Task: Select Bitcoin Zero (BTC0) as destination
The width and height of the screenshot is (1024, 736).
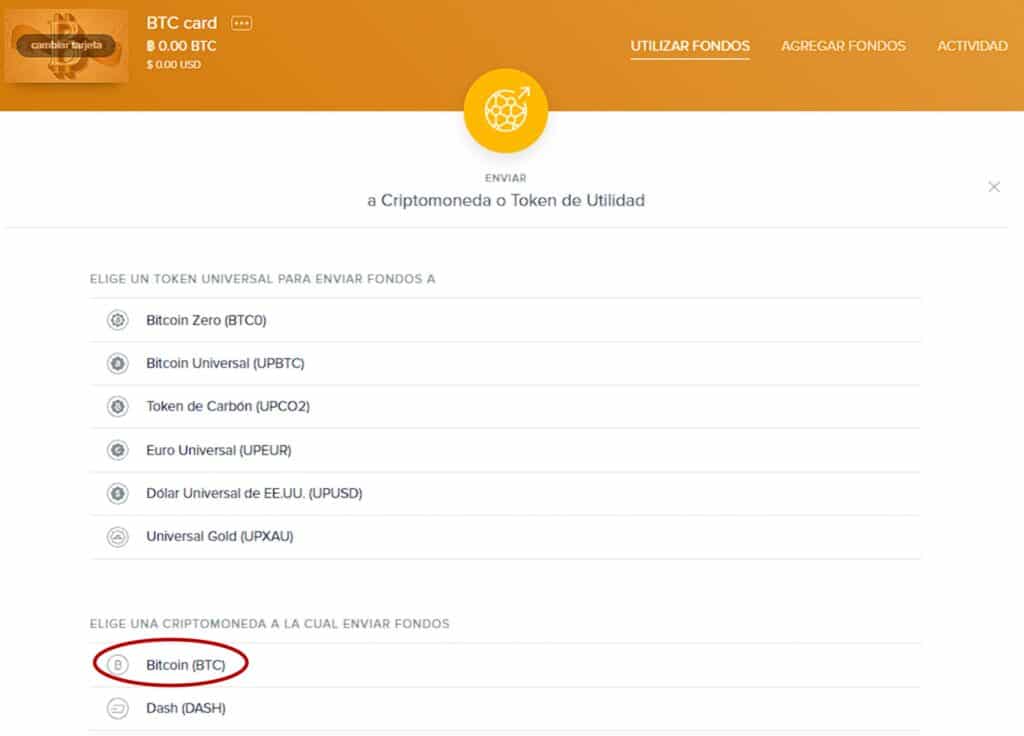Action: point(505,321)
